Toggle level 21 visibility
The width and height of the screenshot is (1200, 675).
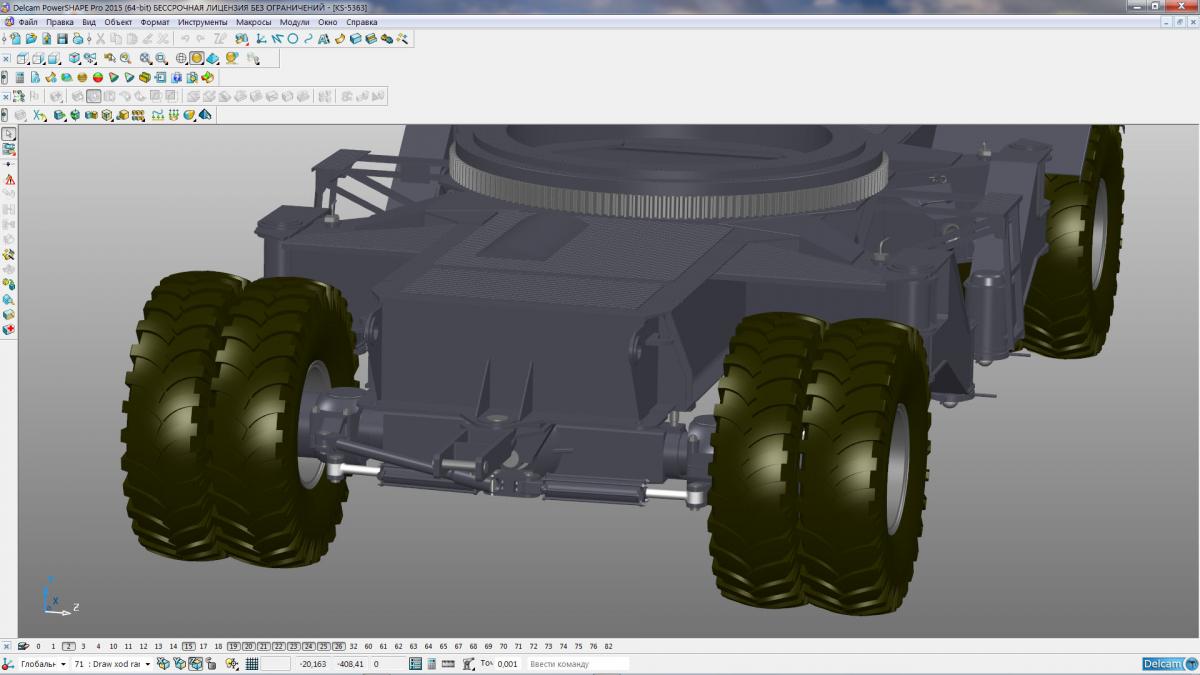tap(264, 646)
